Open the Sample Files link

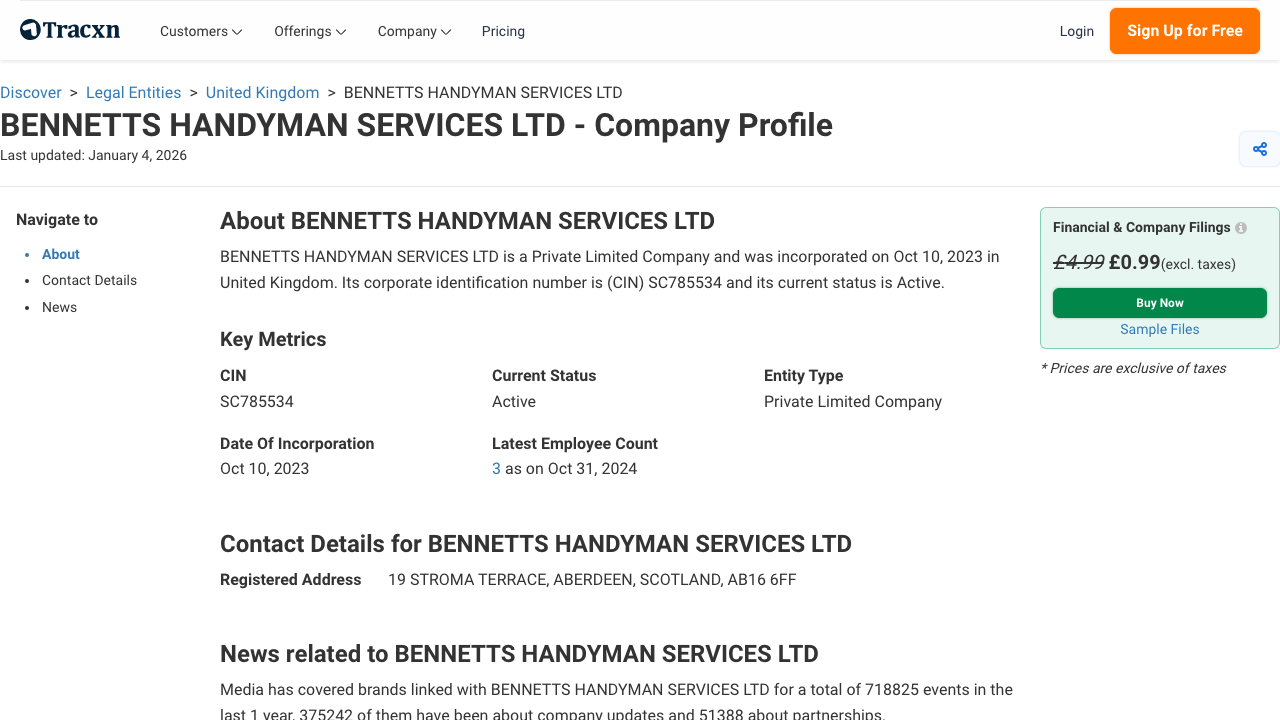[x=1159, y=329]
